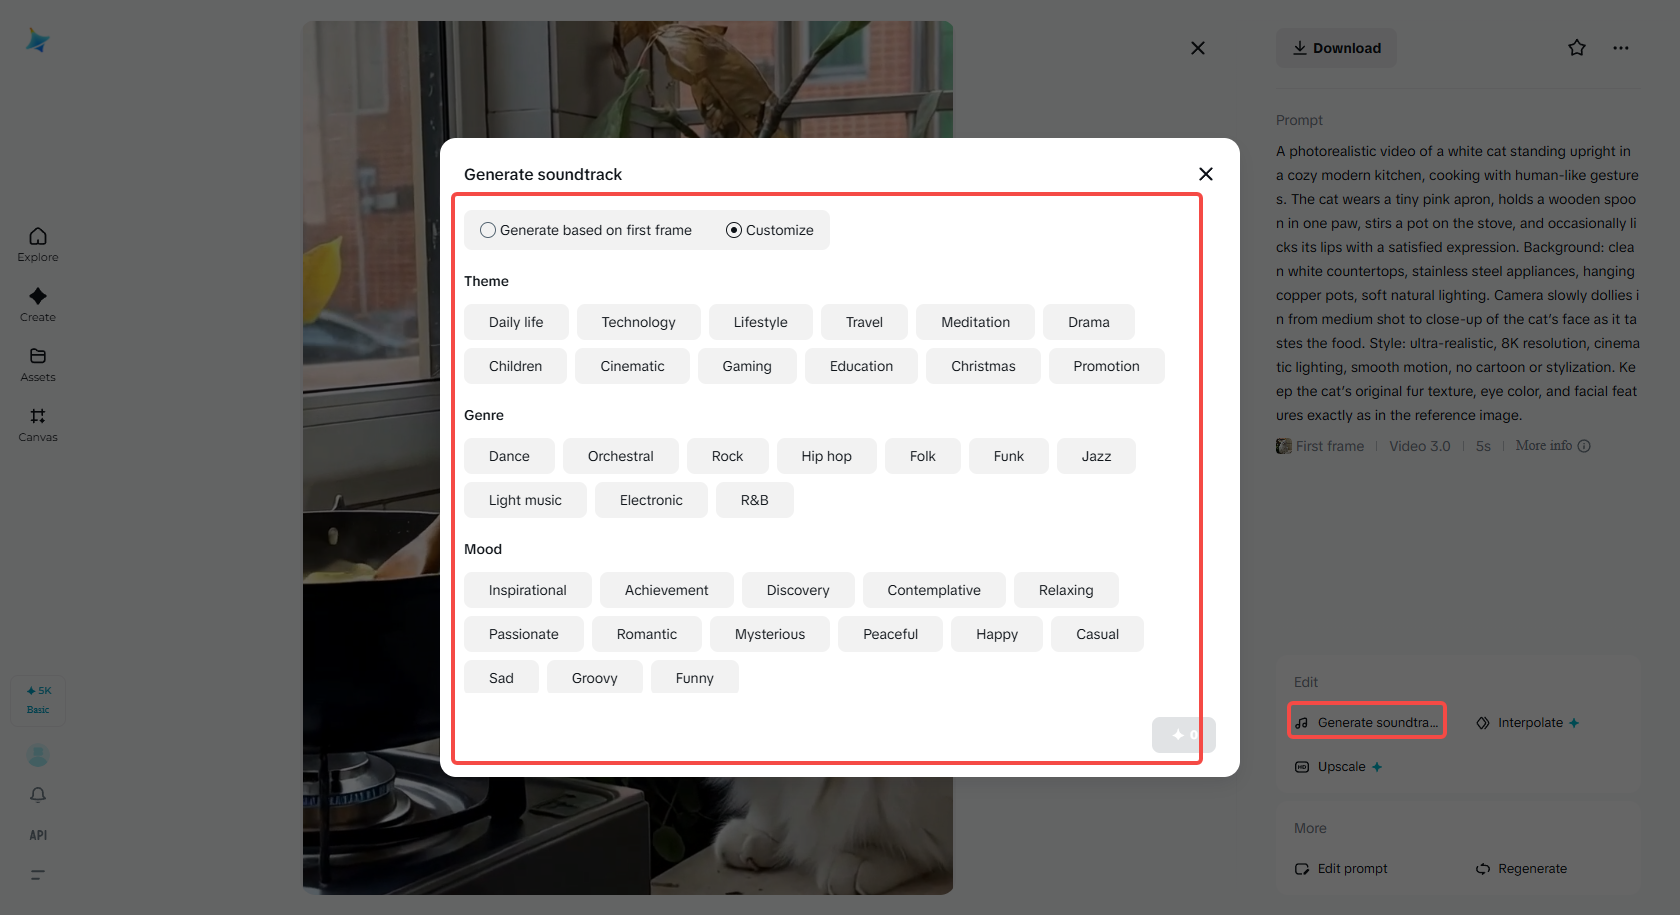The image size is (1680, 915).
Task: Choose the Travel theme
Action: pyautogui.click(x=864, y=322)
